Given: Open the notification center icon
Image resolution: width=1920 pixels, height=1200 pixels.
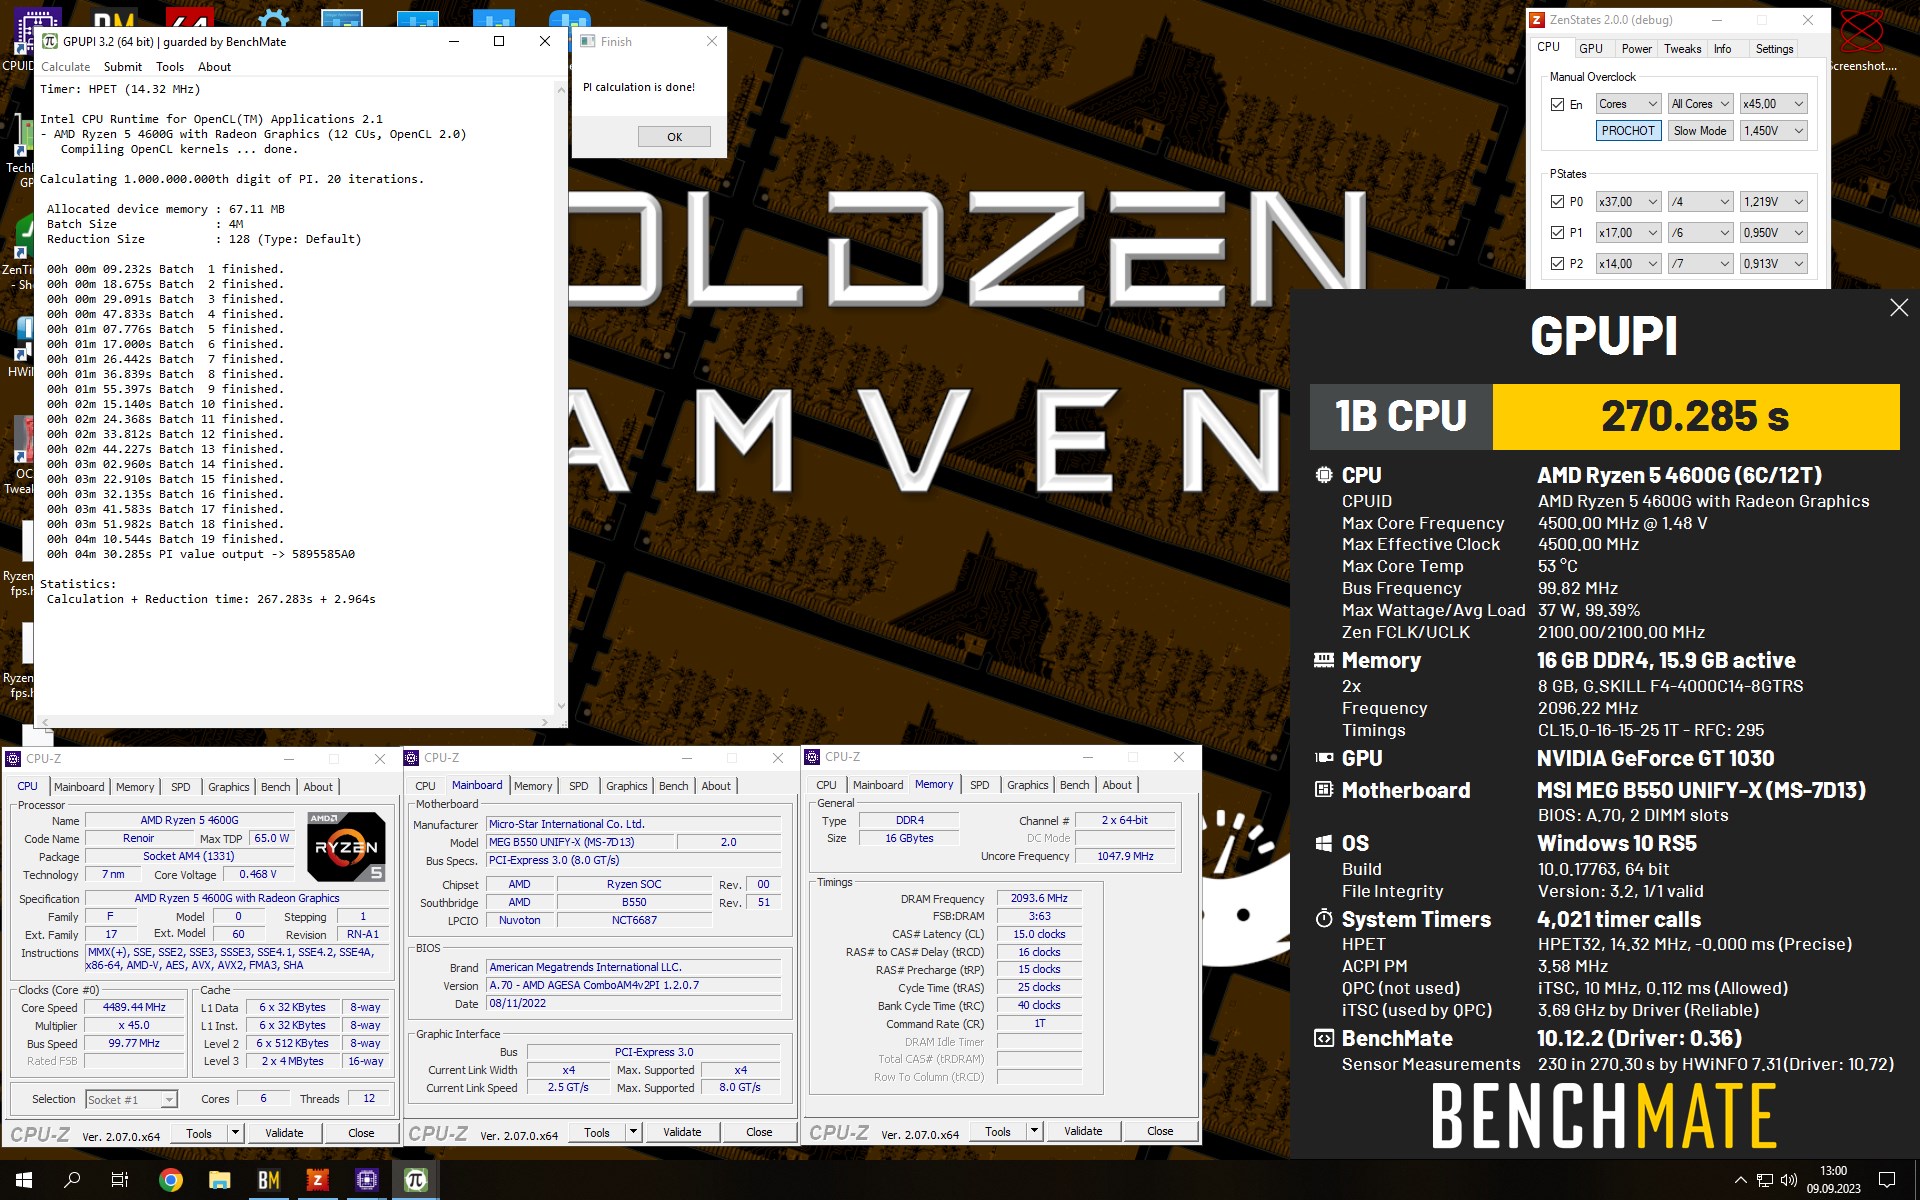Looking at the screenshot, I should (x=1887, y=1180).
